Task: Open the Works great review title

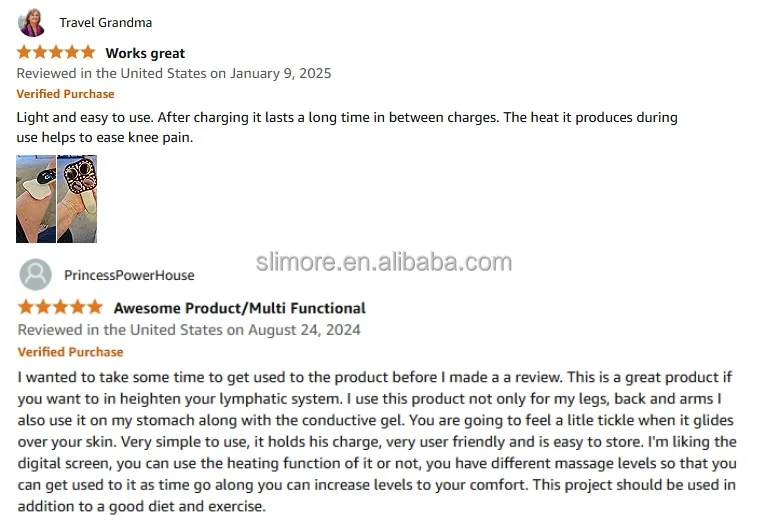Action: tap(145, 53)
